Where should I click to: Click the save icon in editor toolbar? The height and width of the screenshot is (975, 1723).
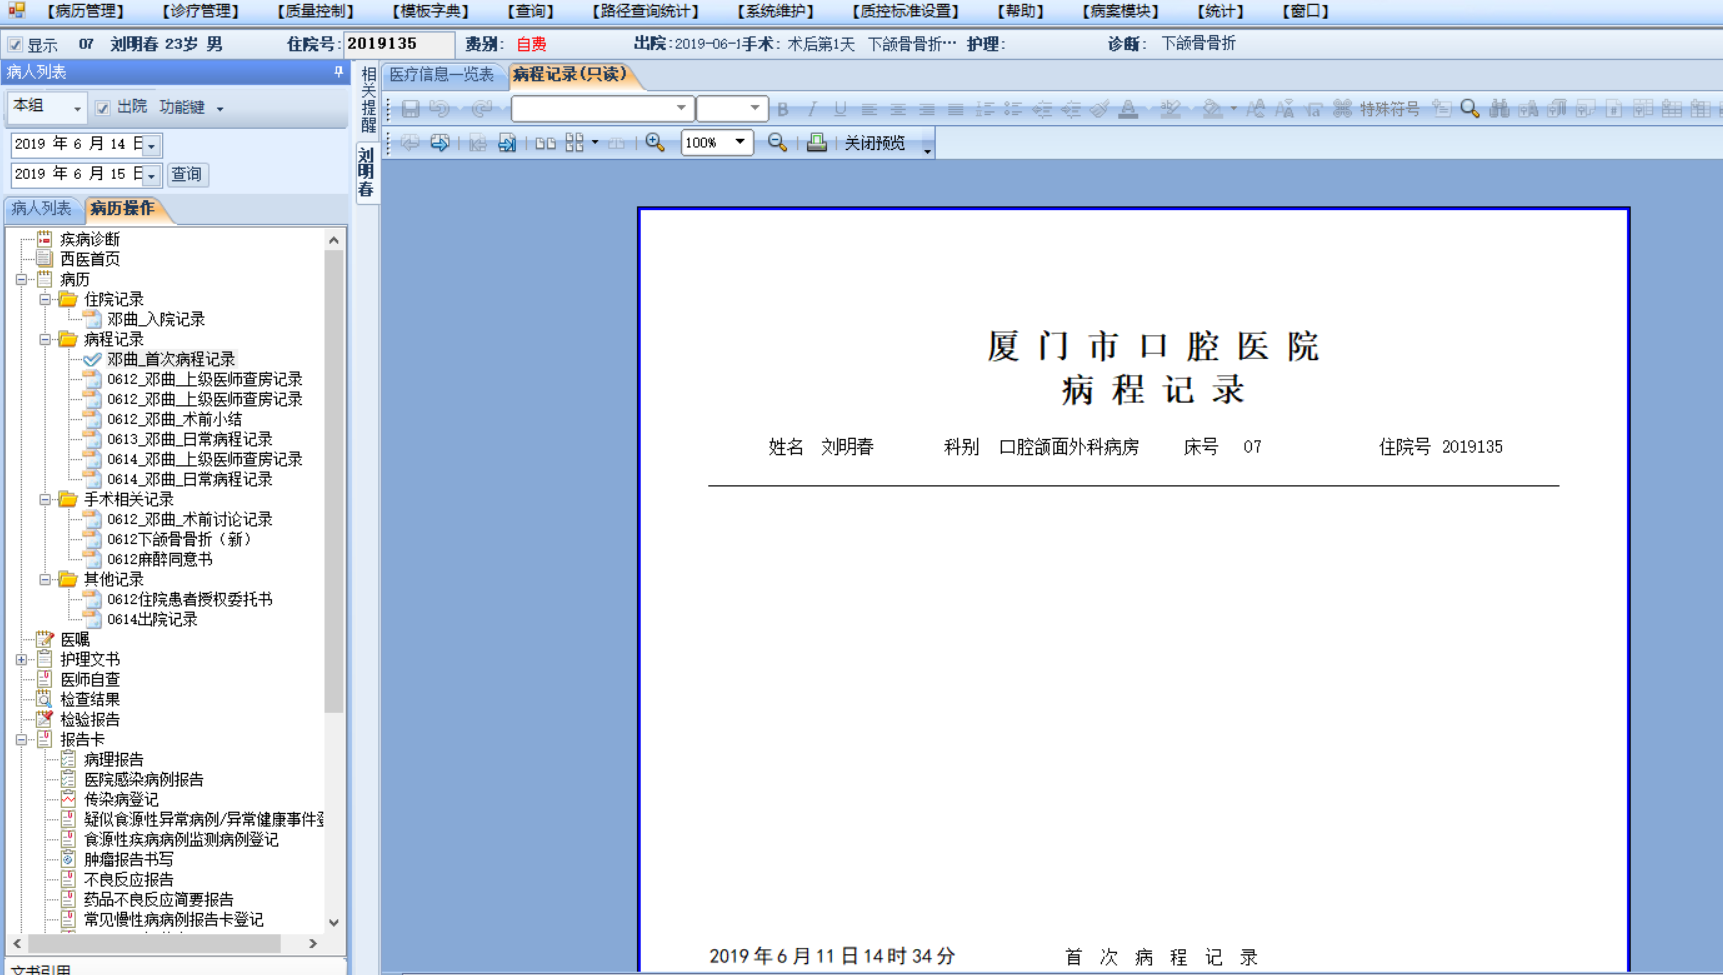[410, 109]
